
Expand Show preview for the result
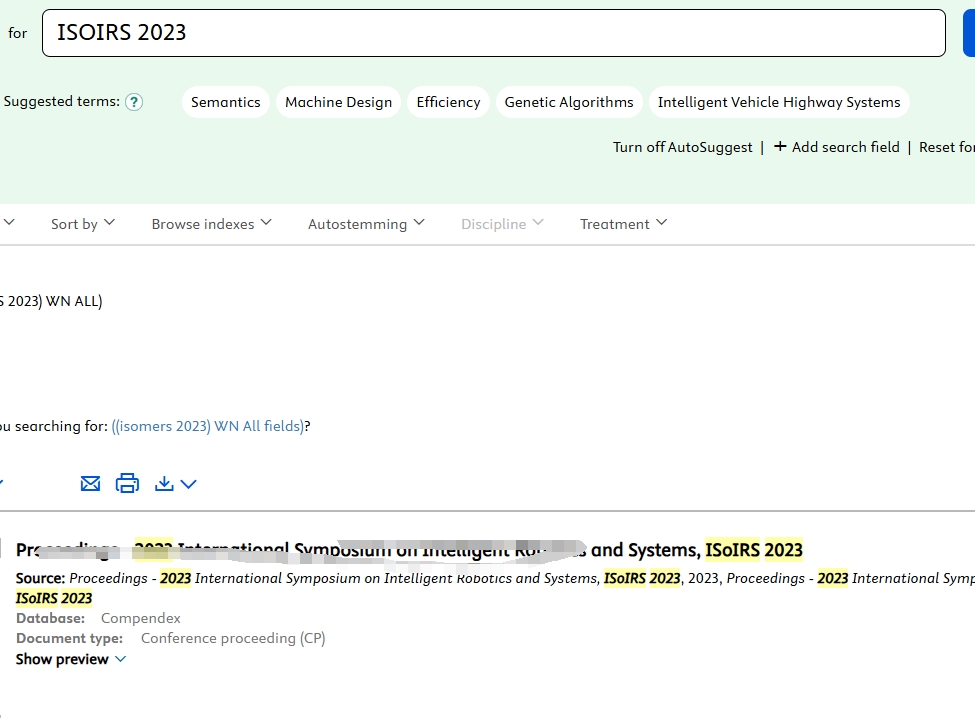click(71, 659)
